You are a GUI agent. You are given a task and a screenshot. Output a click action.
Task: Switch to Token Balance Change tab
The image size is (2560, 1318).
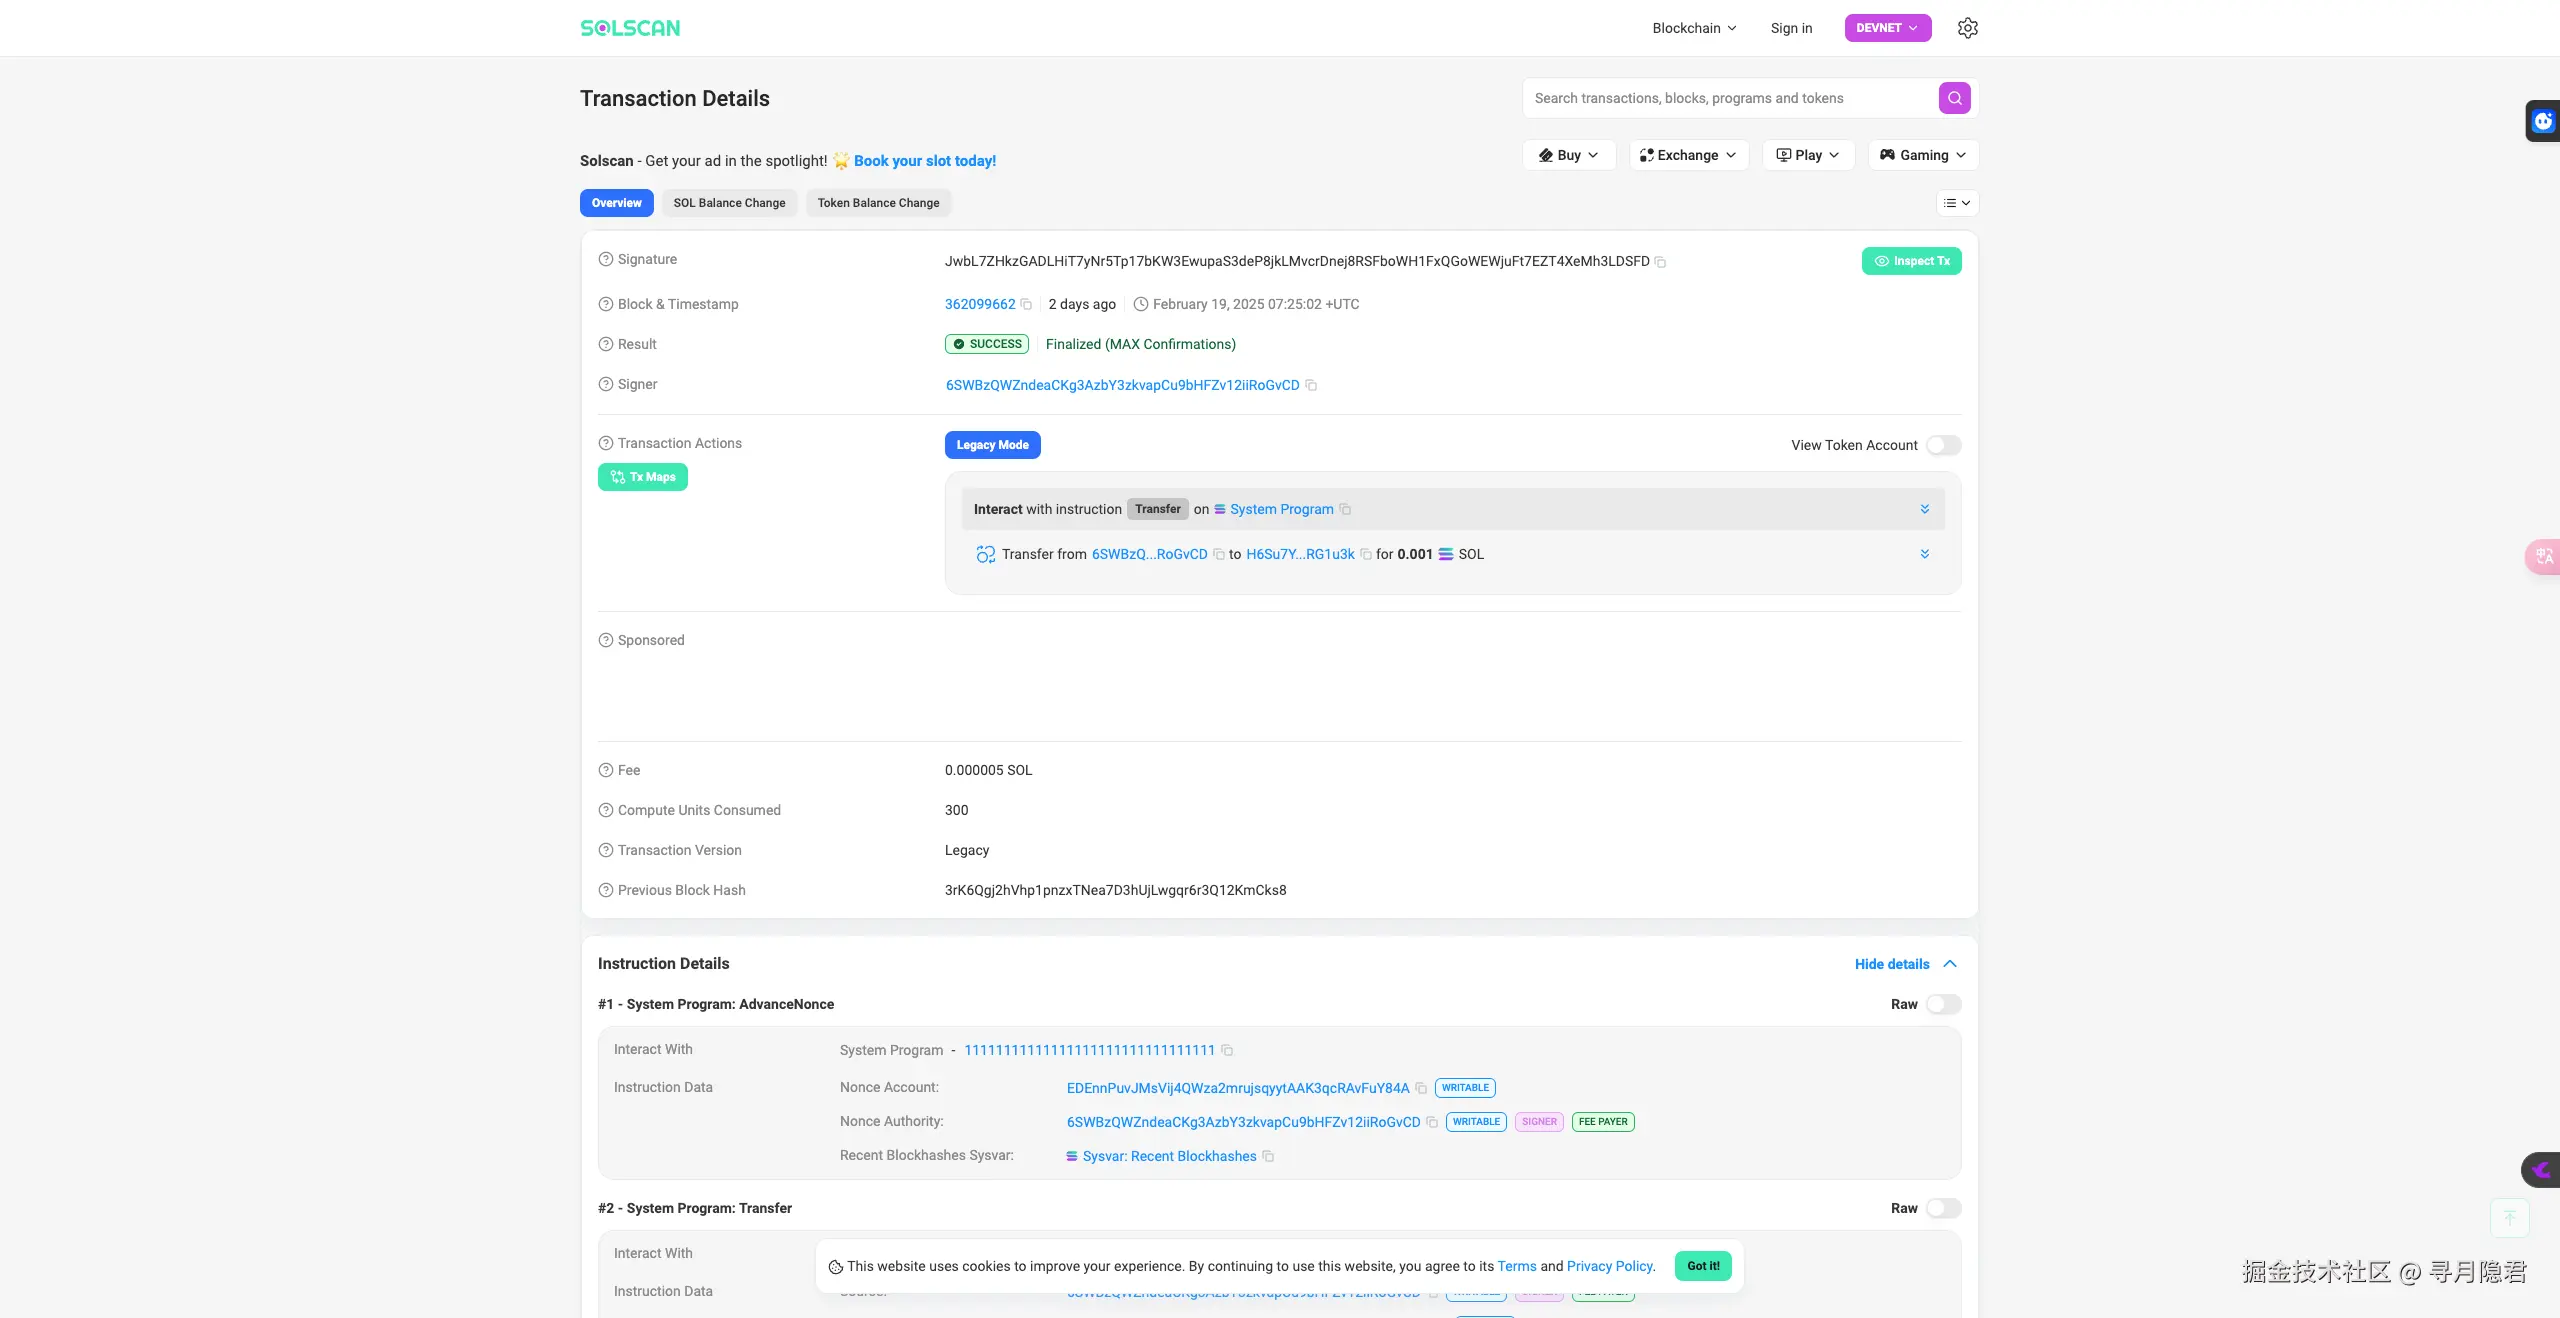(x=878, y=203)
